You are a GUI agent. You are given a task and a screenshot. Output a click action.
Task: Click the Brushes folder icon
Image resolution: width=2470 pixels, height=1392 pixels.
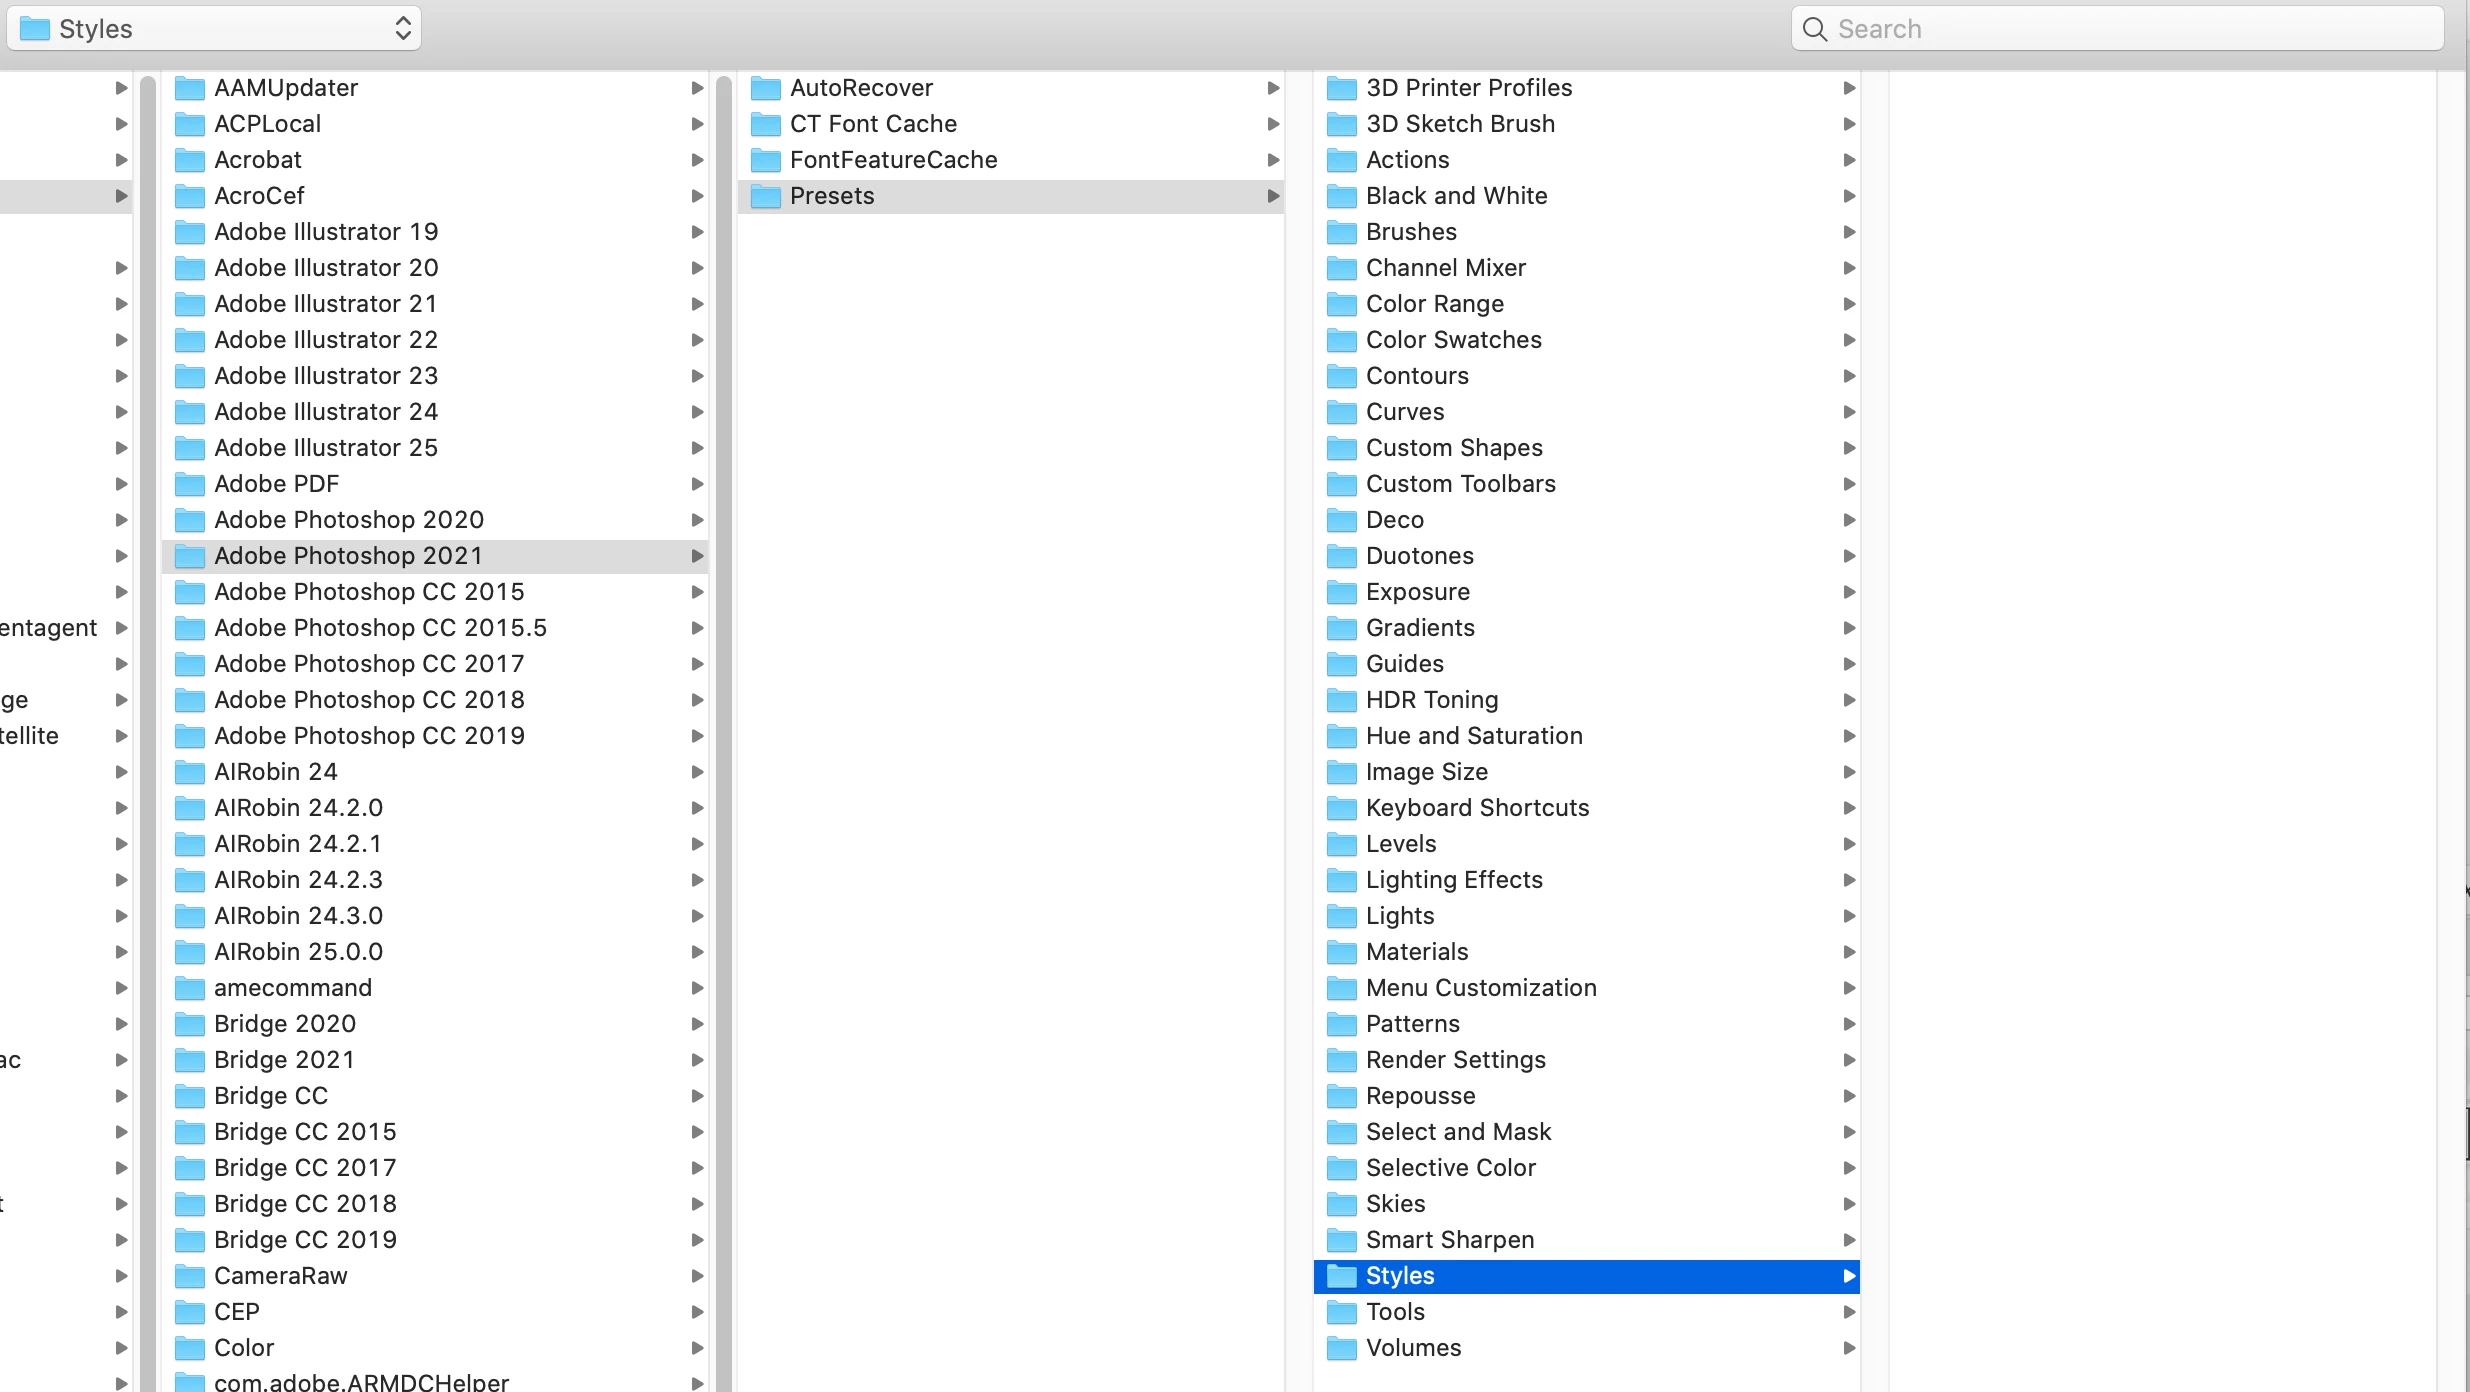[x=1341, y=232]
